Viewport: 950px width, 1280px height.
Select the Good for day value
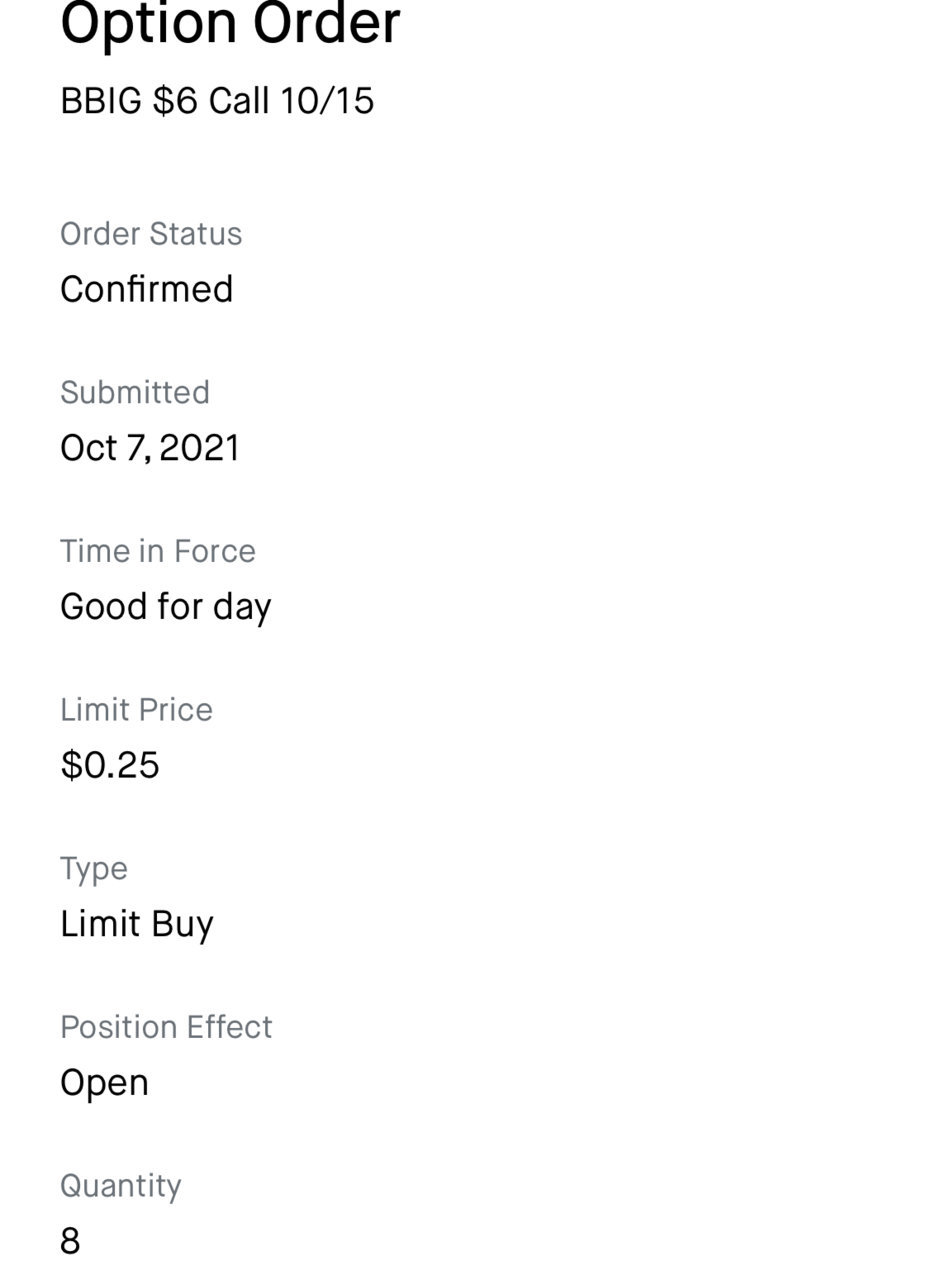tap(166, 607)
